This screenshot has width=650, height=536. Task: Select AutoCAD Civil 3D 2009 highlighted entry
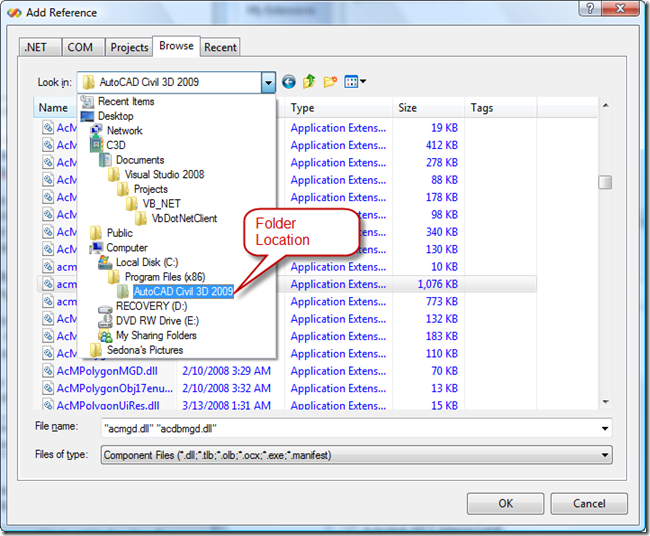183,291
